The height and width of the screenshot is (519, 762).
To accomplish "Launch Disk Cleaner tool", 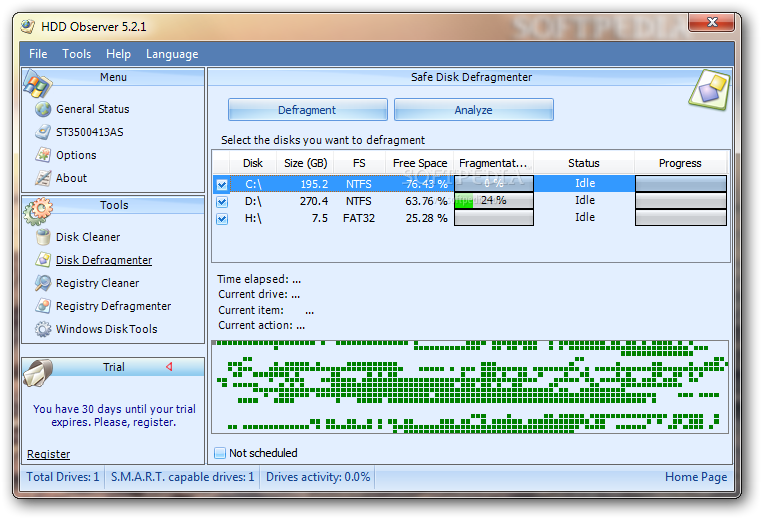I will (88, 237).
